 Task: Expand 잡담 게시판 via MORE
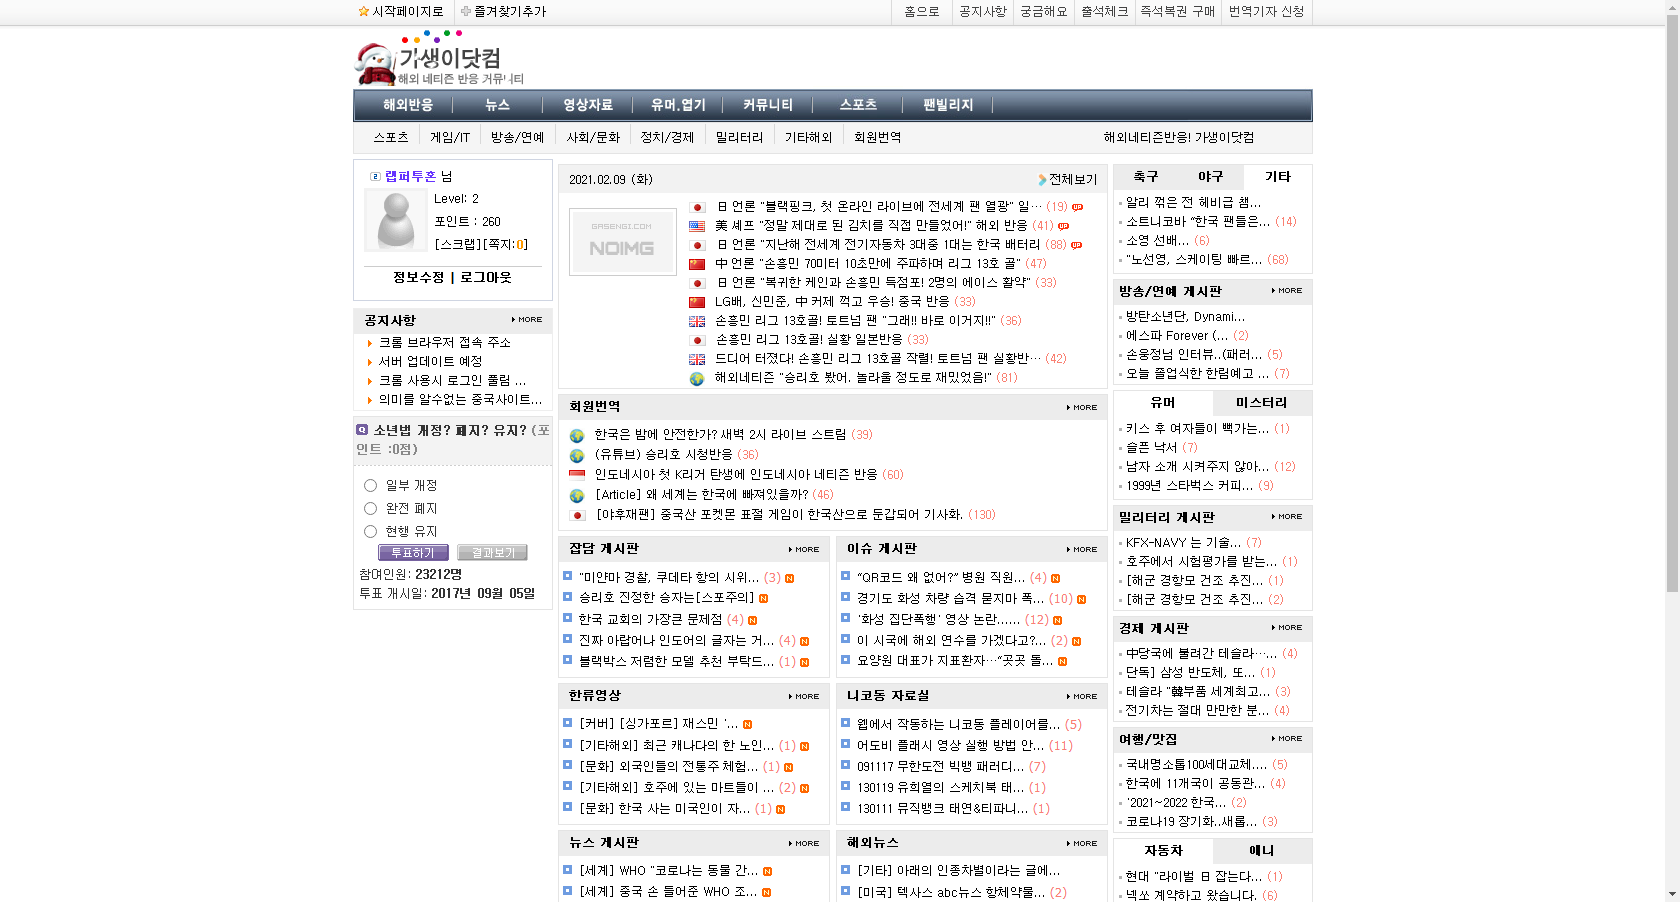tap(804, 549)
